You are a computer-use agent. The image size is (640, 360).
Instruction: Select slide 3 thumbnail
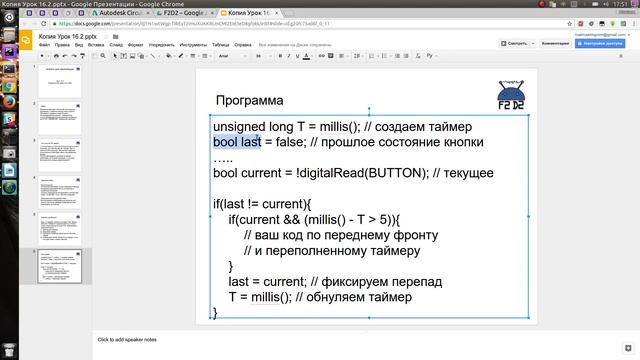point(60,156)
